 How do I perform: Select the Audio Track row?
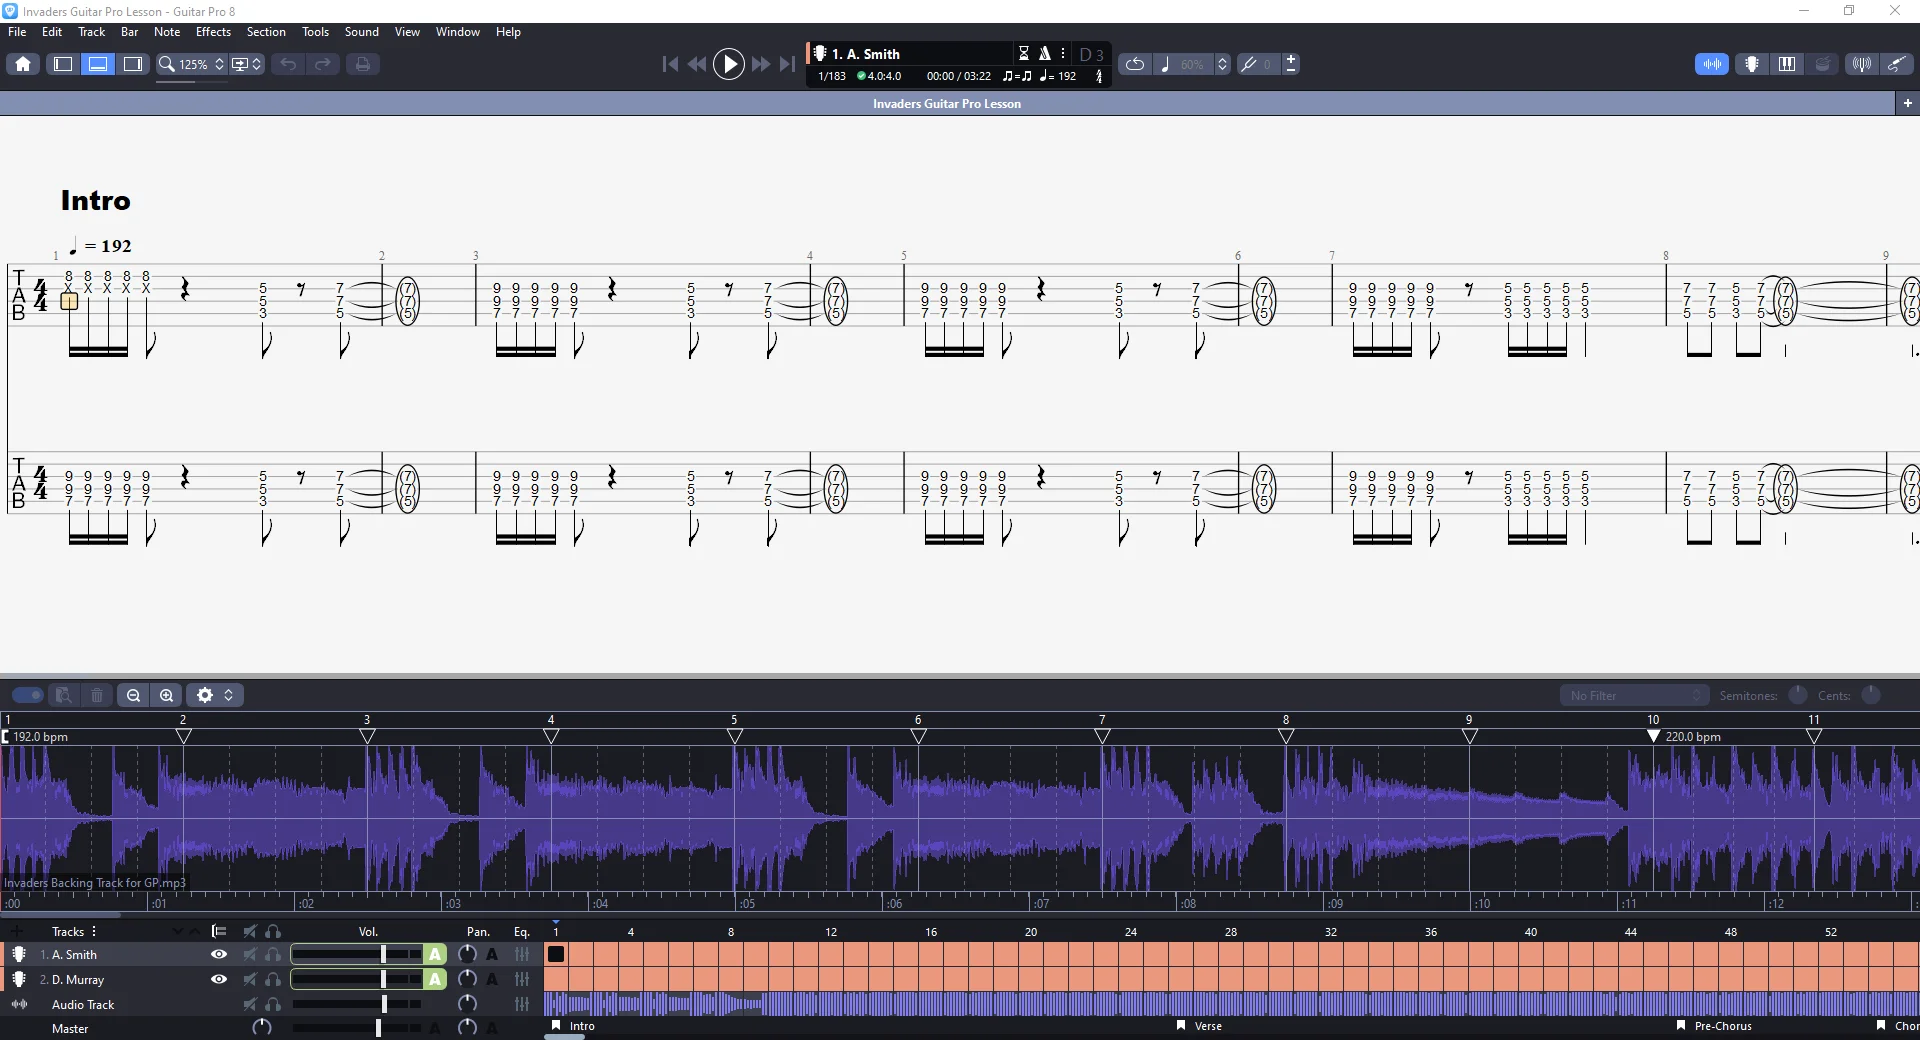(x=83, y=1004)
